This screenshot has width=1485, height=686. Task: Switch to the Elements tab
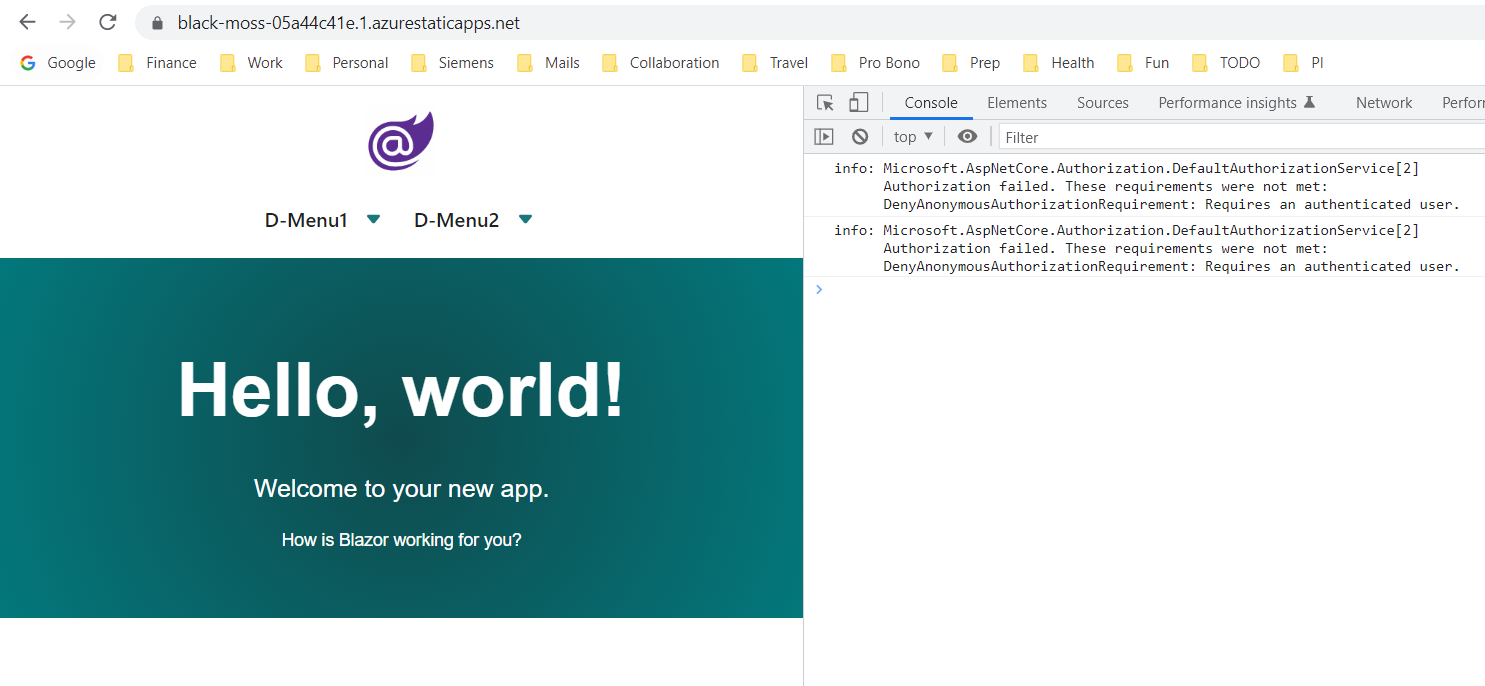point(1016,102)
